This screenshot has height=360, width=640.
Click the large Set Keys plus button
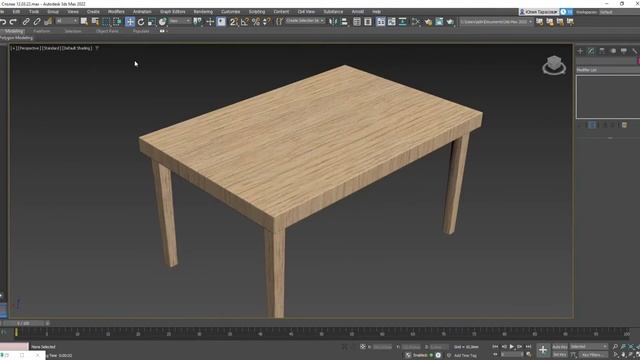coord(543,350)
